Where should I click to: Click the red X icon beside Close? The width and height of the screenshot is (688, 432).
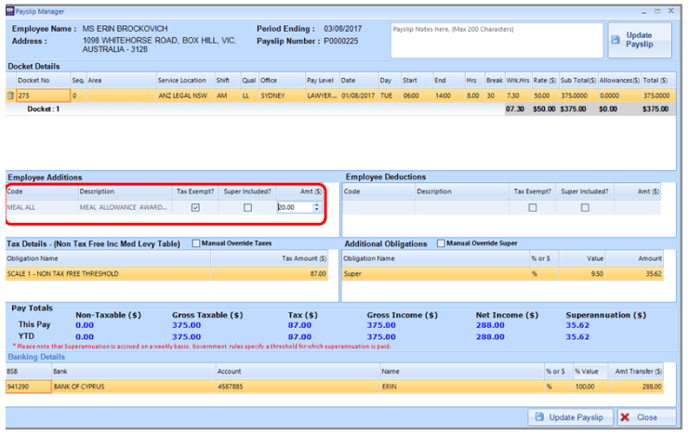click(625, 417)
